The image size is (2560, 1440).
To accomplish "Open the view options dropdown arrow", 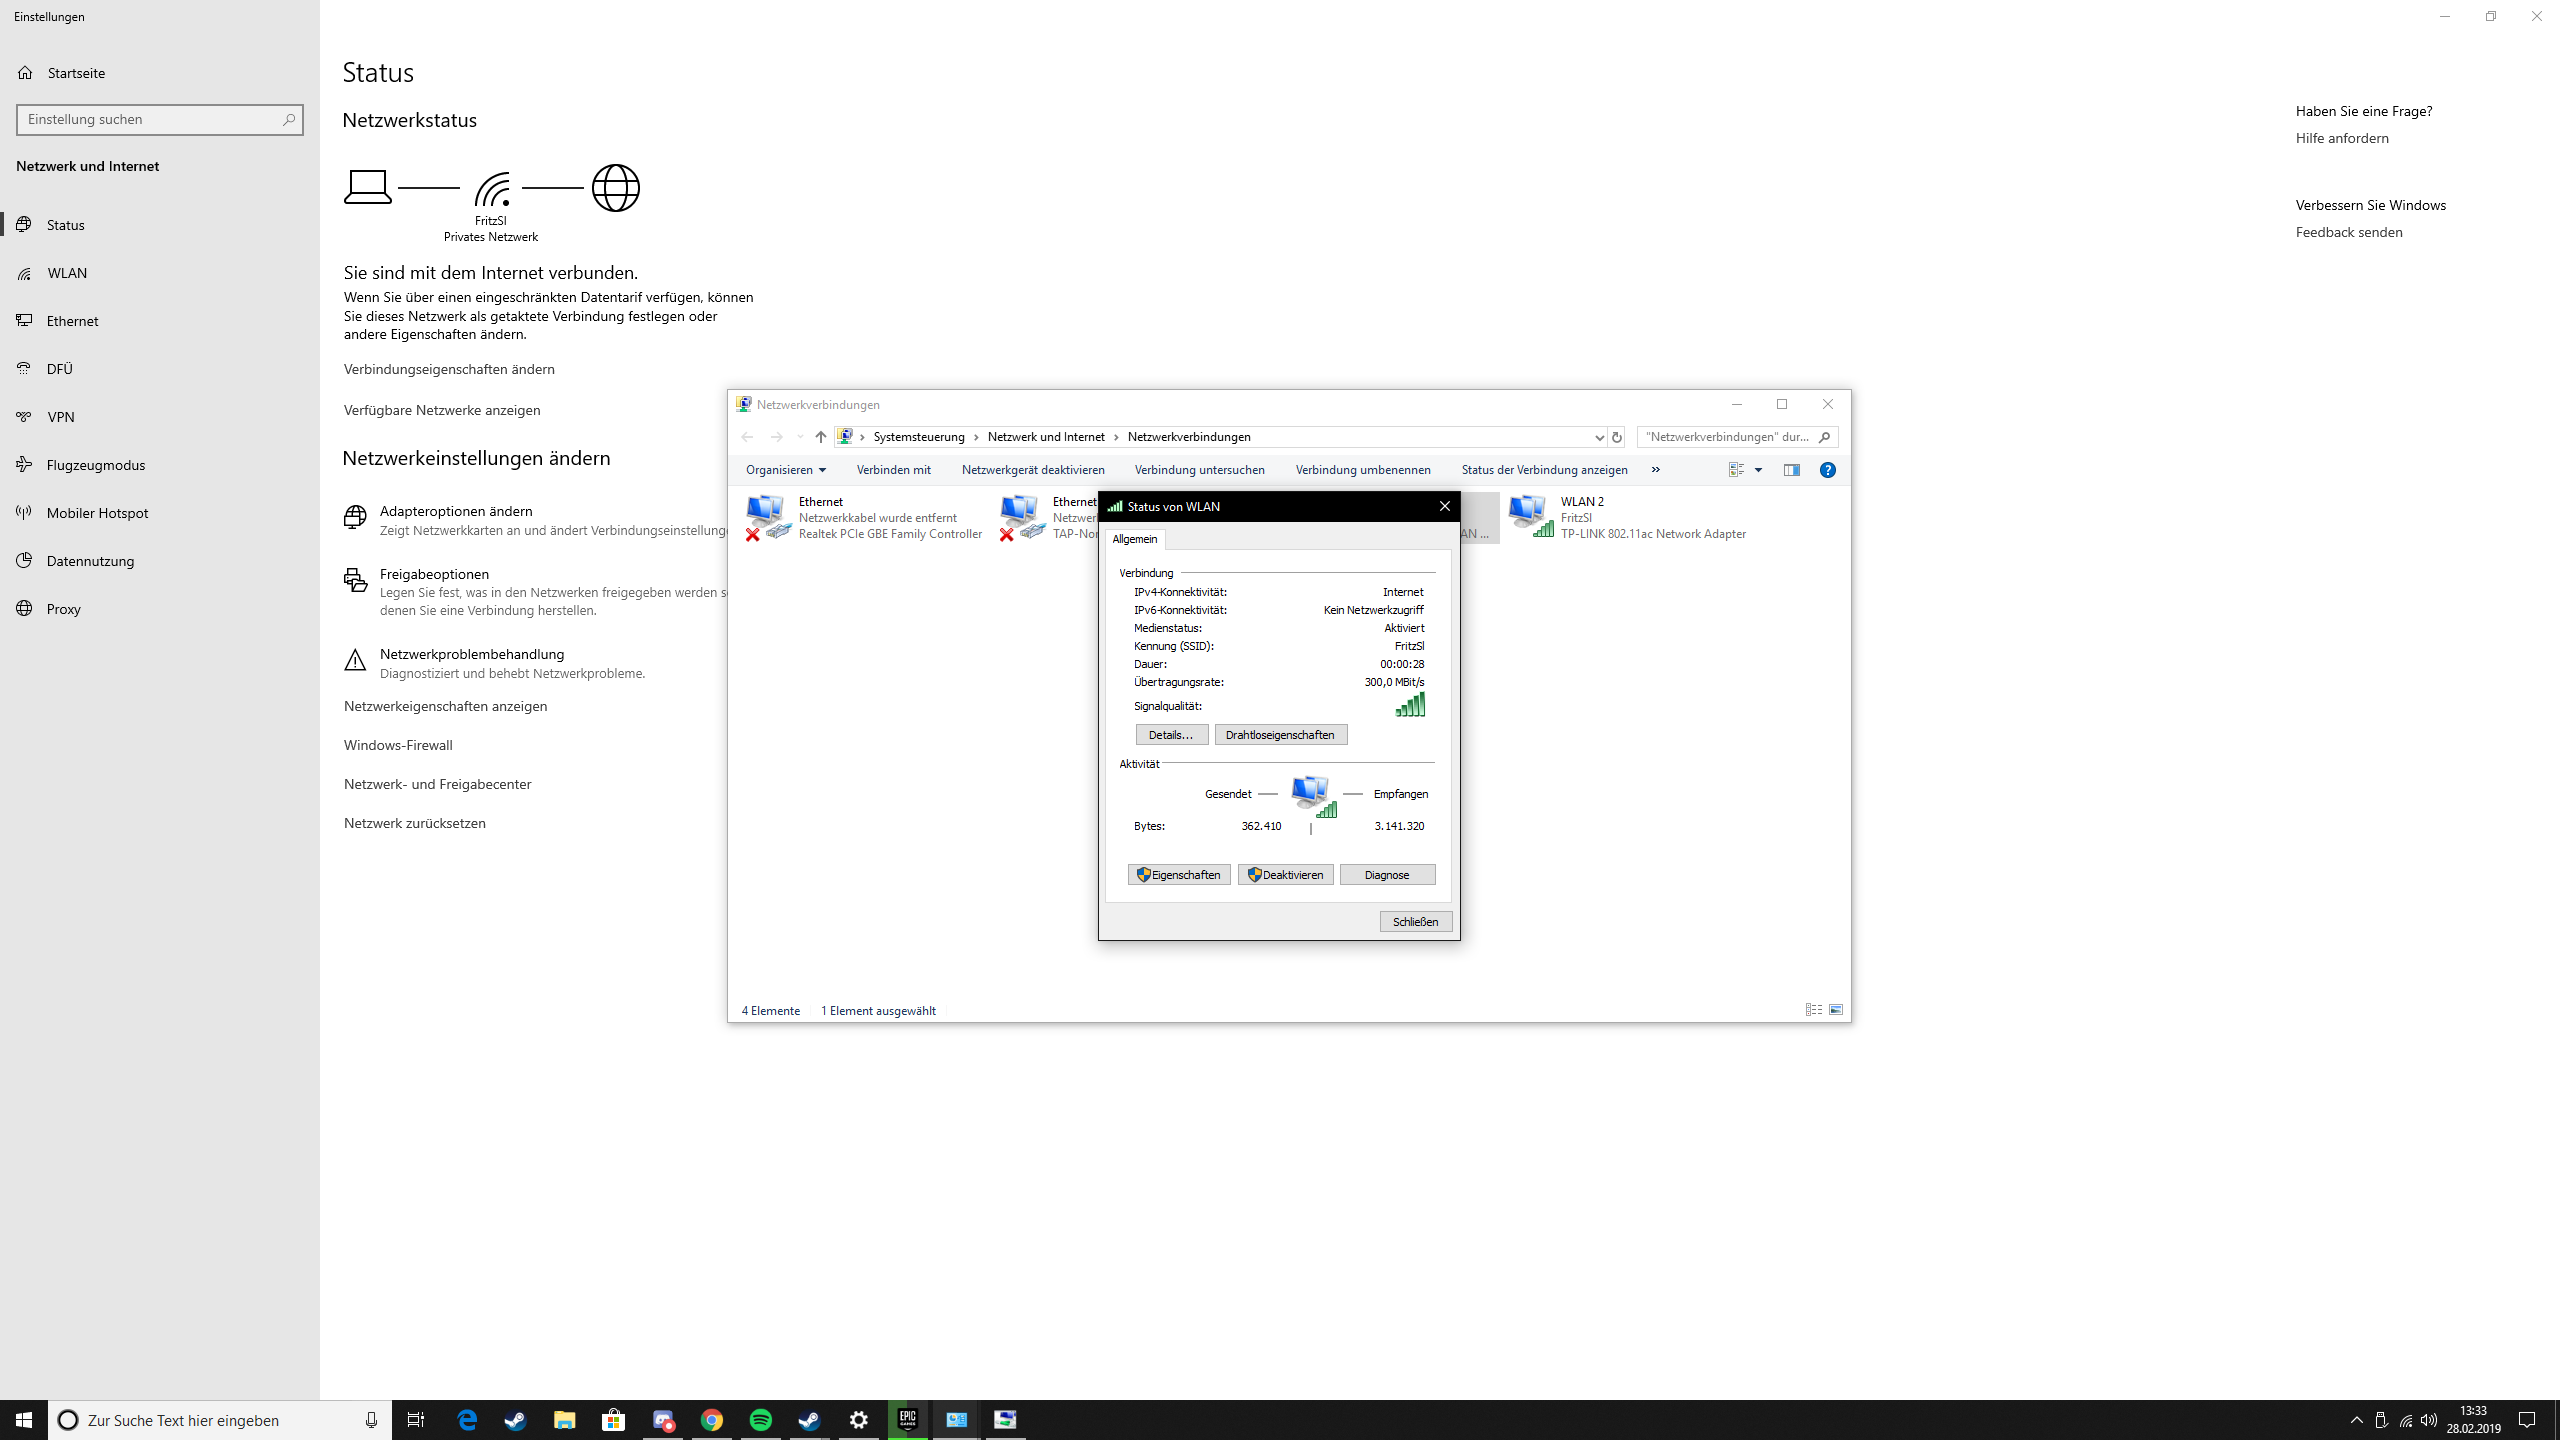I will click(x=1757, y=469).
